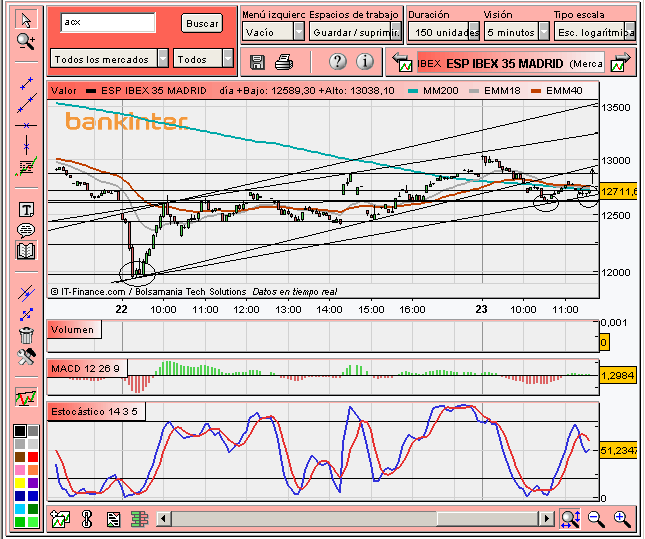The height and width of the screenshot is (539, 645).
Task: Click the Volumen panel label
Action: (72, 330)
